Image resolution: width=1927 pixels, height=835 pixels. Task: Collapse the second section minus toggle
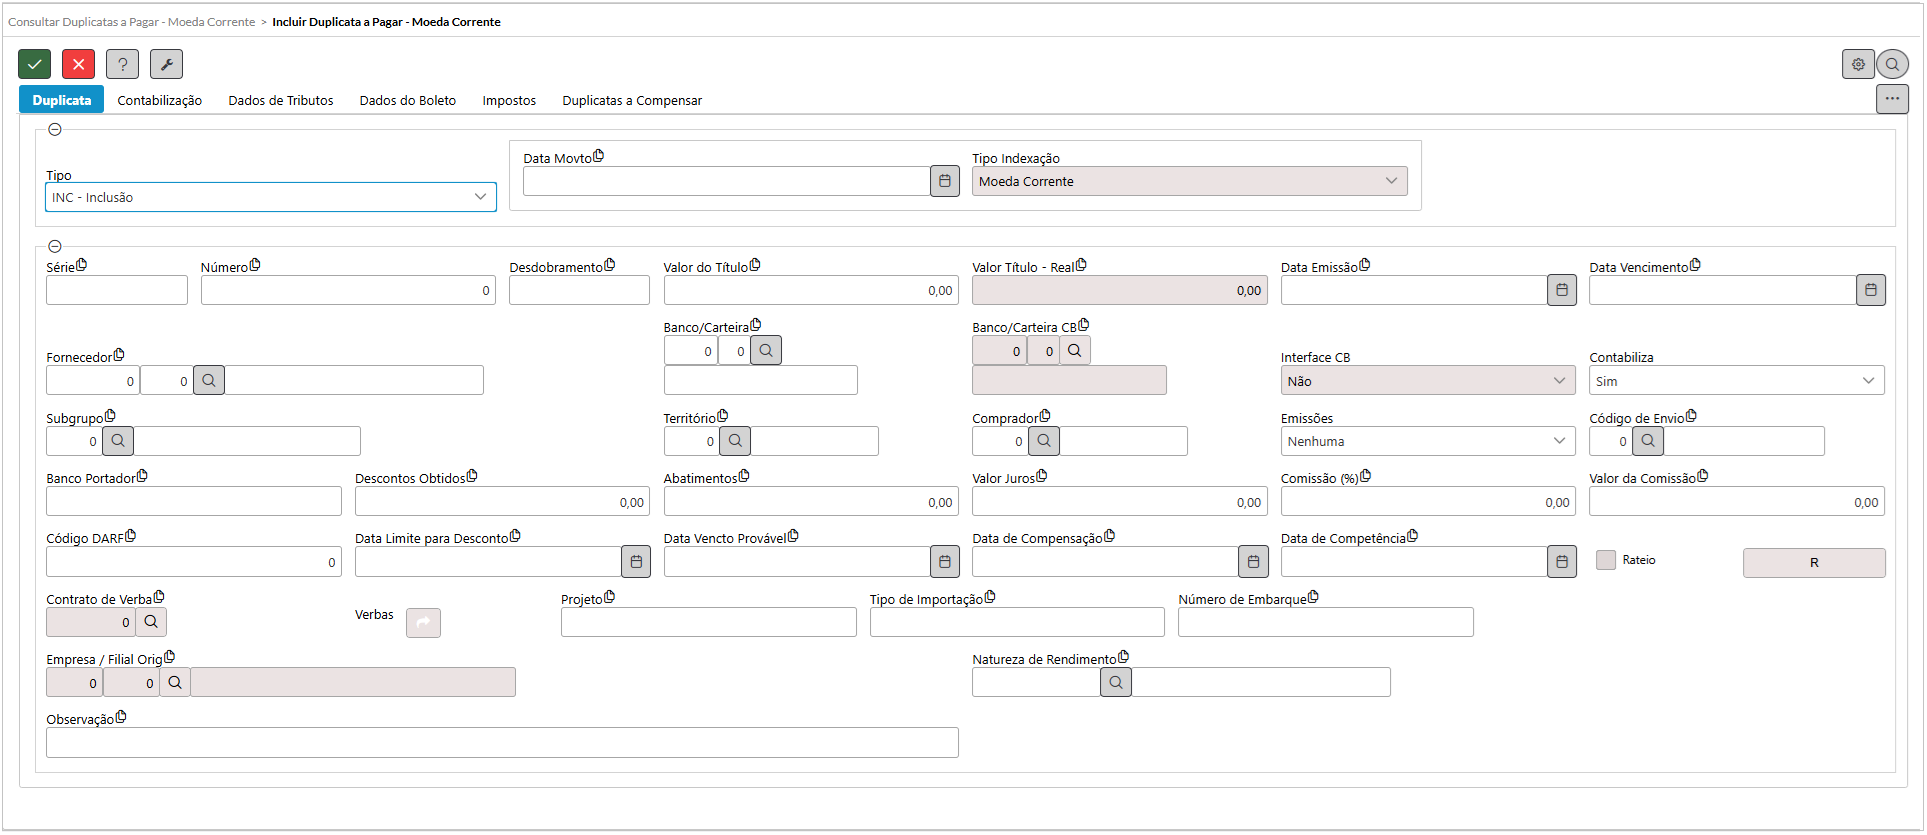(x=55, y=246)
